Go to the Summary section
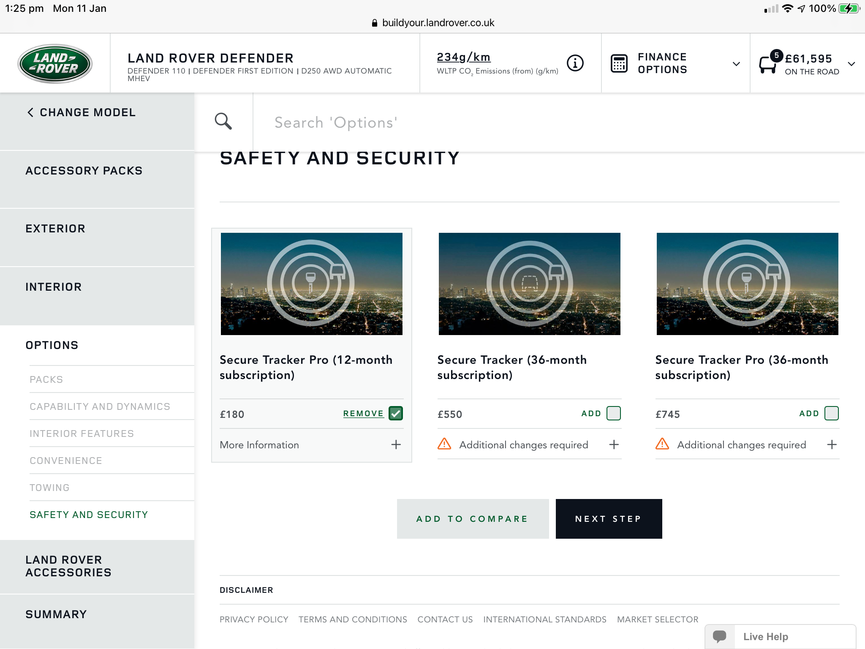 [x=97, y=621]
